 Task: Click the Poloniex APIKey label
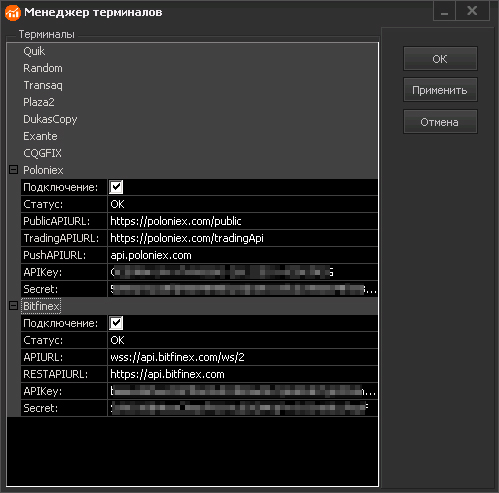click(x=43, y=272)
